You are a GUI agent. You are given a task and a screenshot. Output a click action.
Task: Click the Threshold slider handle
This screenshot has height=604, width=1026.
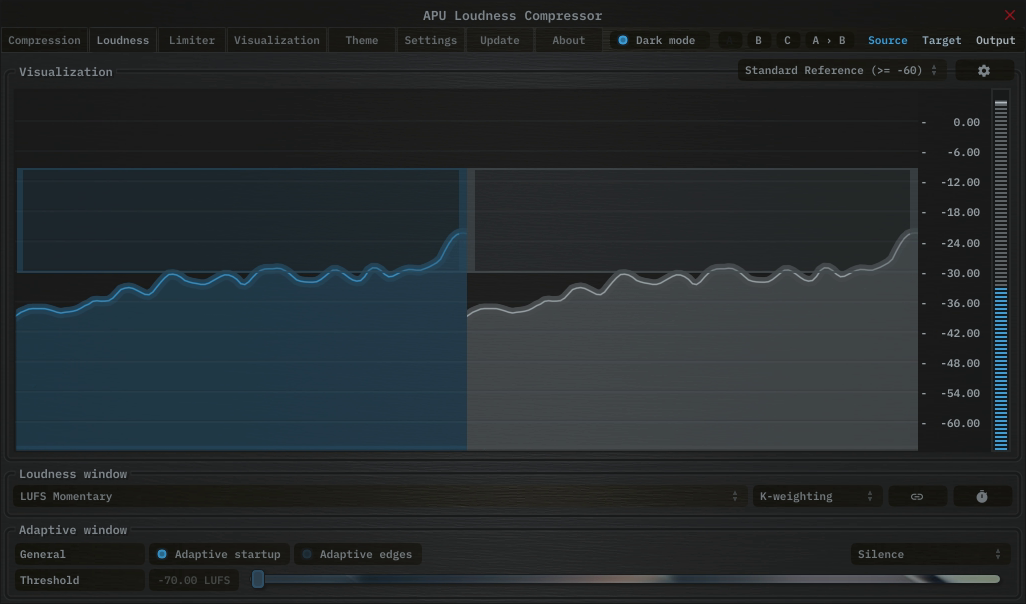[x=258, y=580]
